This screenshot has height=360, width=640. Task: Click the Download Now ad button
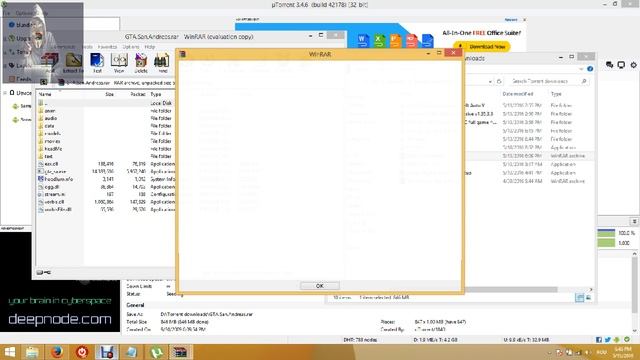click(482, 47)
